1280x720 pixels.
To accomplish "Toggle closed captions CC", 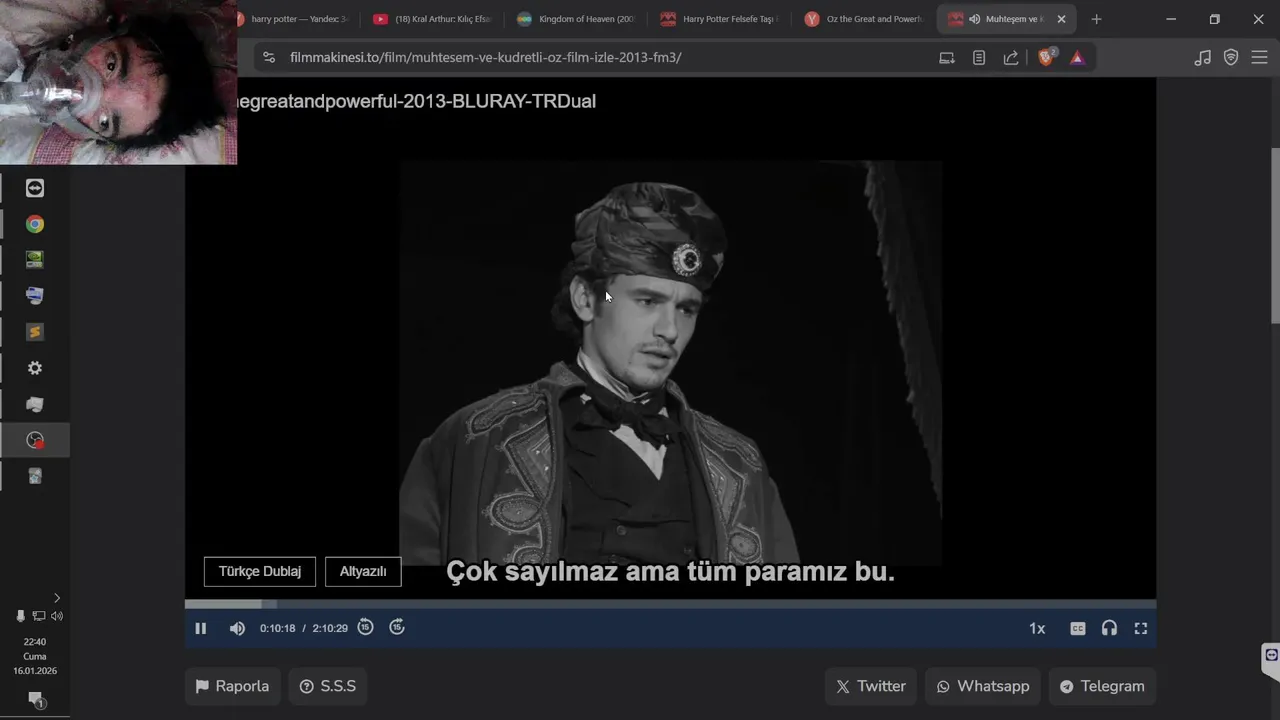I will click(x=1078, y=628).
